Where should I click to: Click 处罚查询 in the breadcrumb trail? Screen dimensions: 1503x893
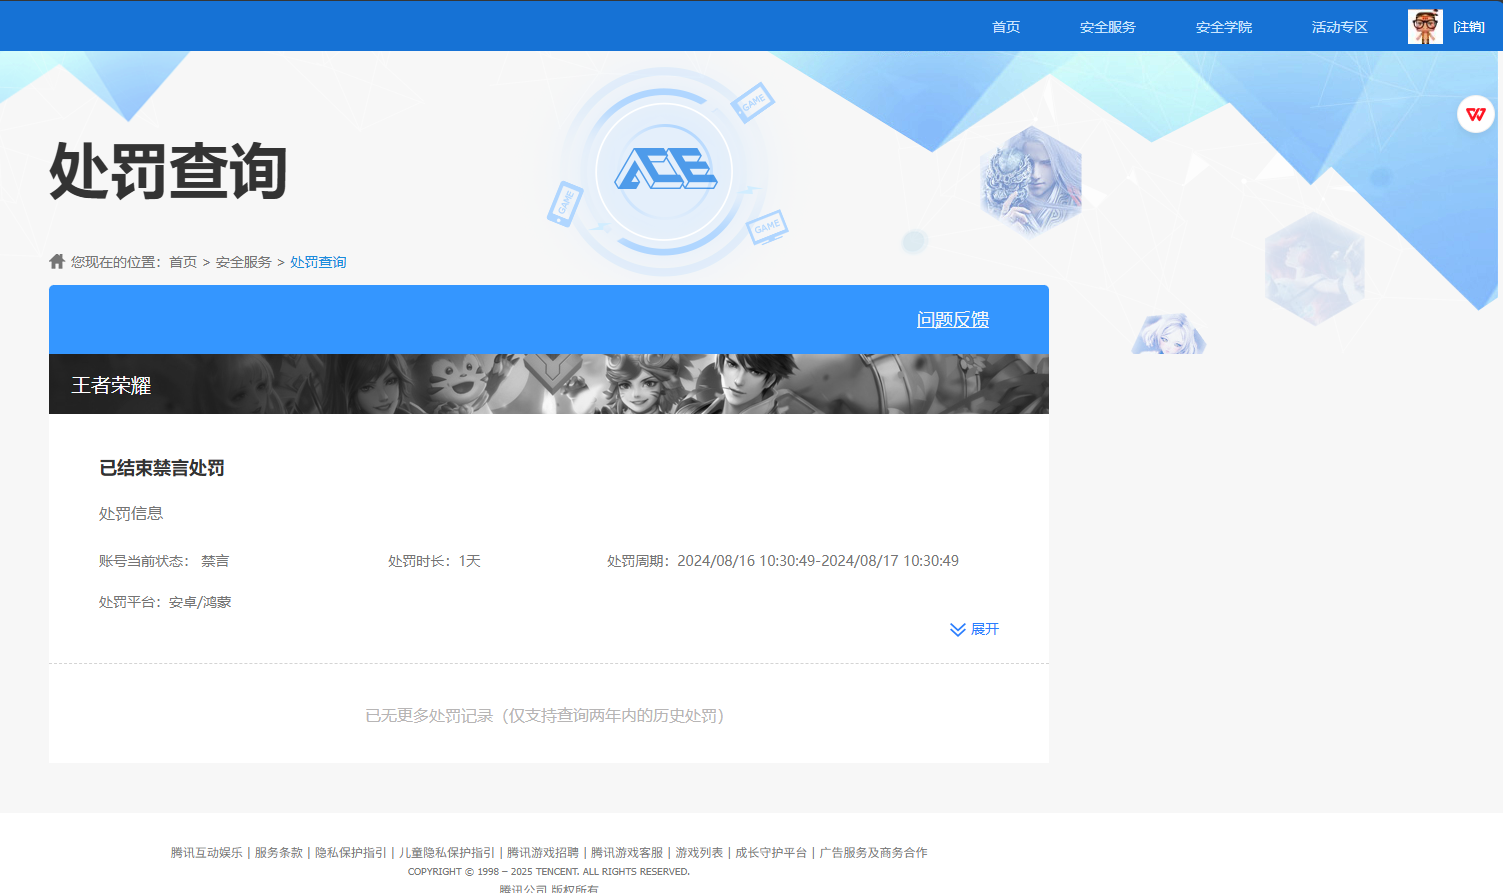click(x=317, y=261)
